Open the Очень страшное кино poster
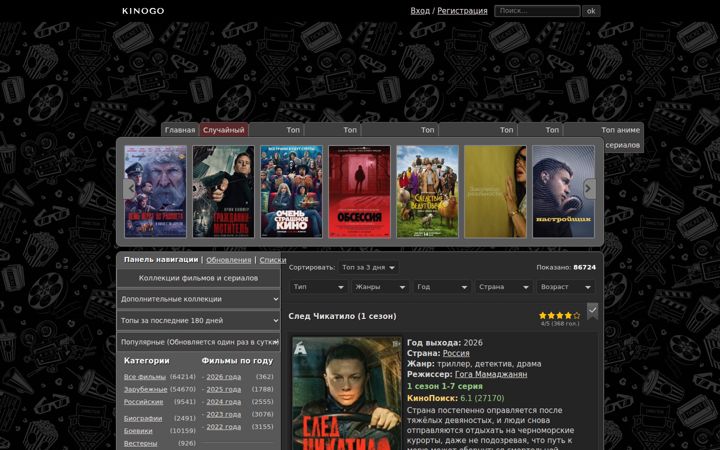Screen dimensions: 720x450 coord(292,191)
